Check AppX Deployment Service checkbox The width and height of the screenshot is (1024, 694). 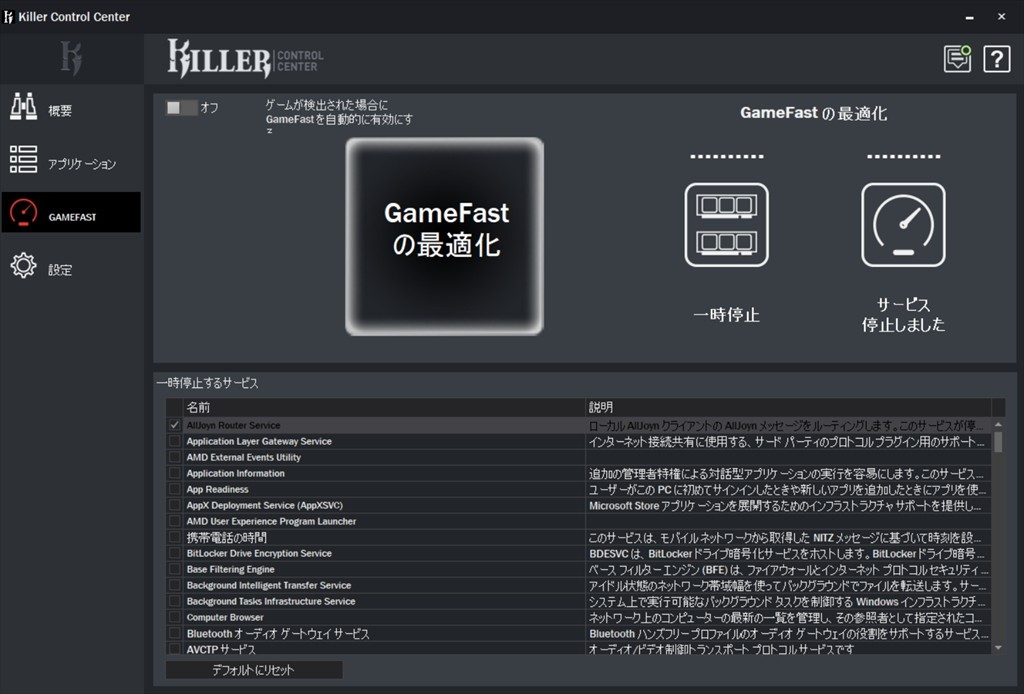coord(174,505)
